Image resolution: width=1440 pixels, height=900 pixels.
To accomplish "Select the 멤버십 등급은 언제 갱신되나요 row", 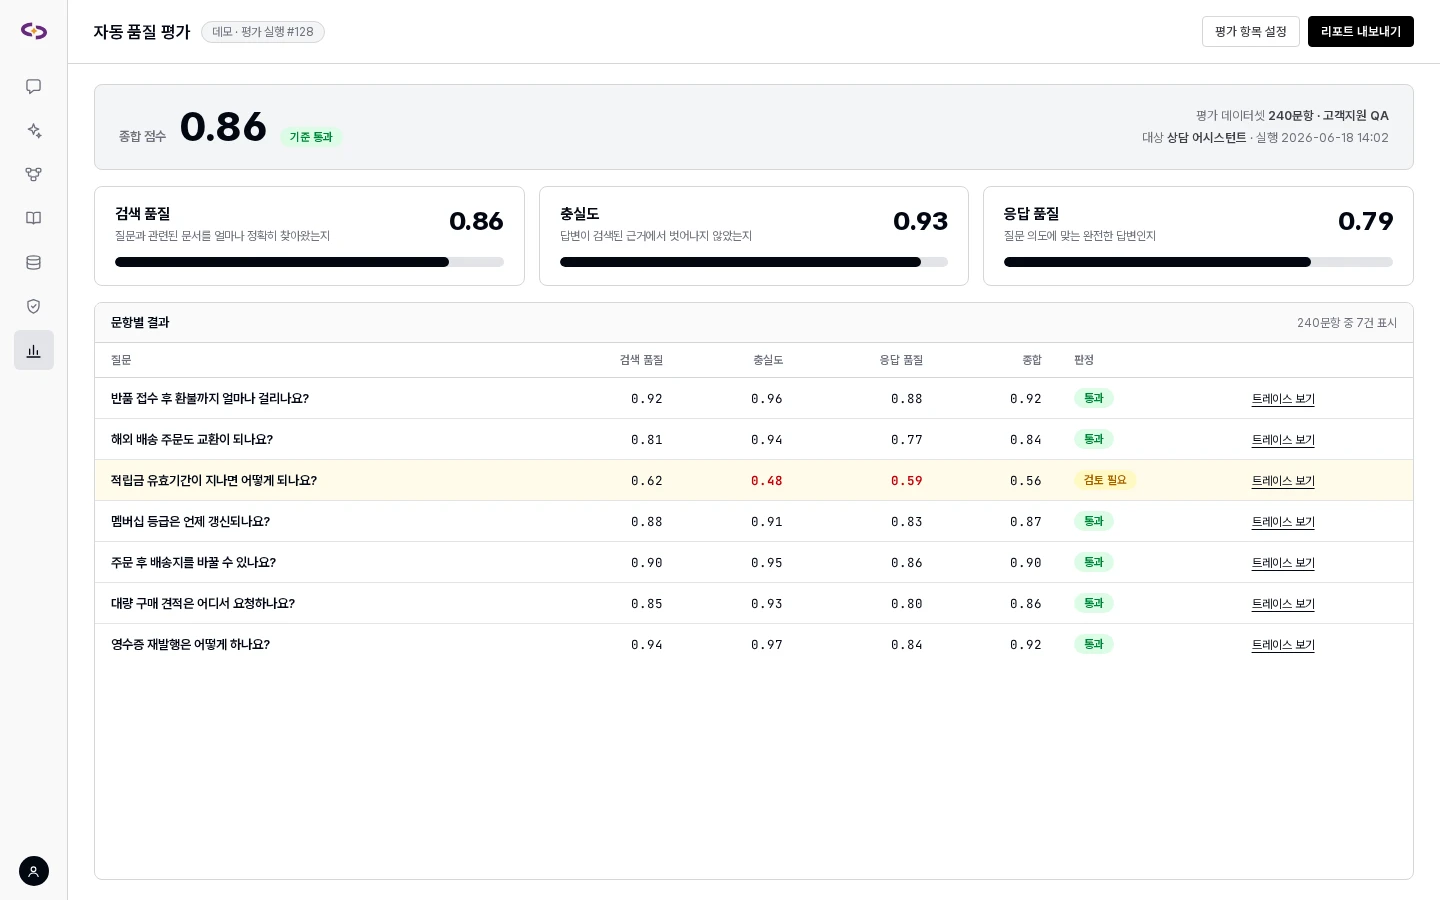I will pyautogui.click(x=754, y=522).
